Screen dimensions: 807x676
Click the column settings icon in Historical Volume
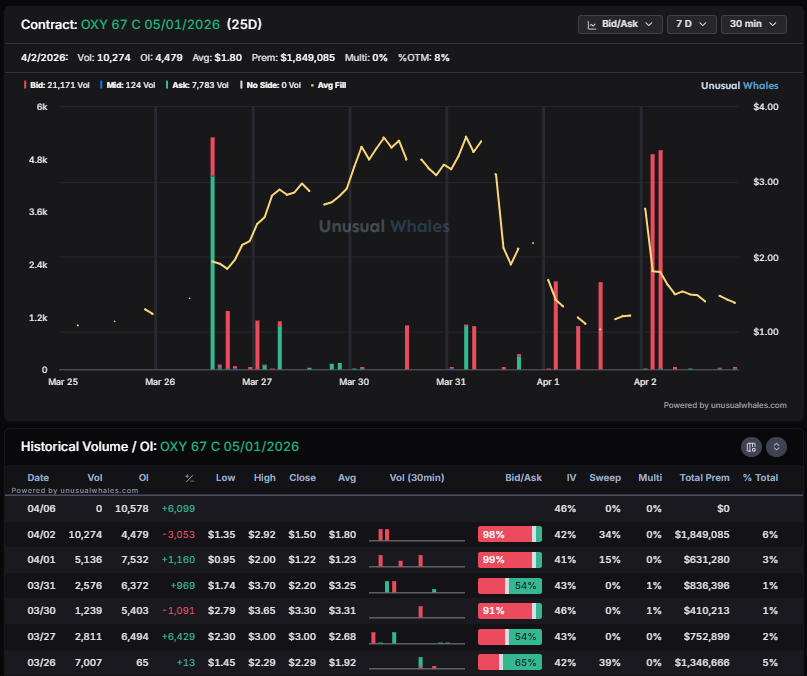(751, 447)
